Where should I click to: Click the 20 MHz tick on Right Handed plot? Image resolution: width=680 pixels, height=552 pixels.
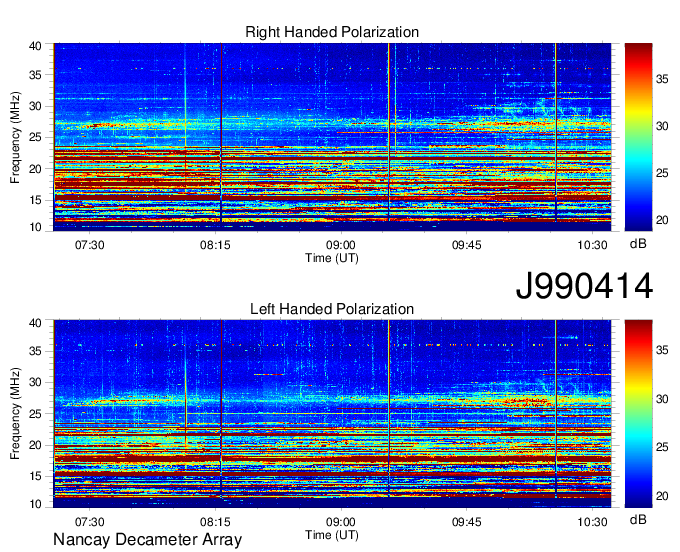(x=35, y=169)
